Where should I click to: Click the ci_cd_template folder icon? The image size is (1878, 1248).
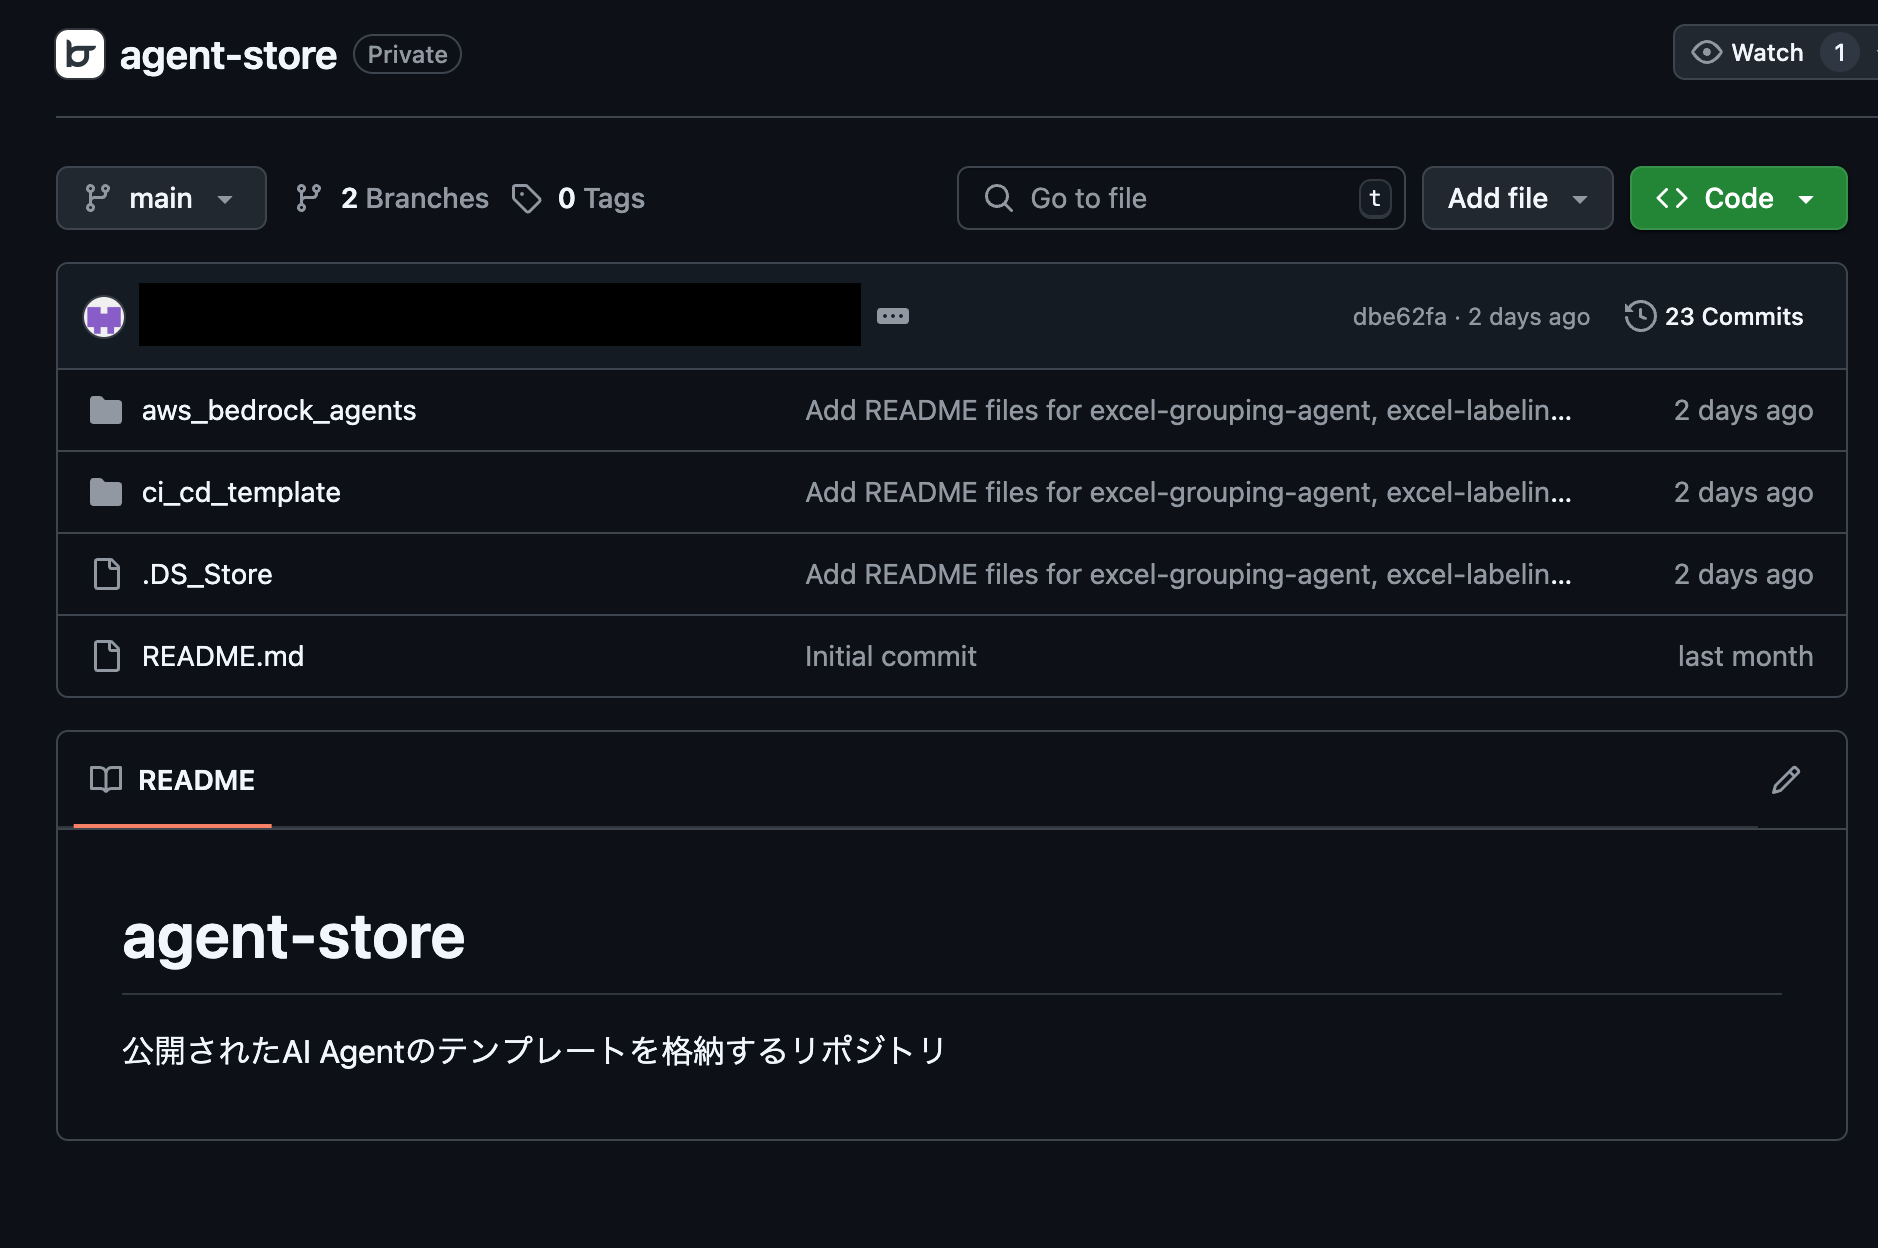(106, 492)
